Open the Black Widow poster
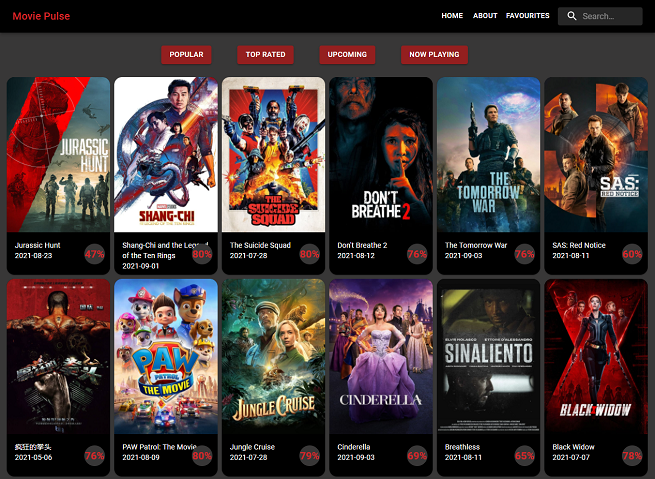The height and width of the screenshot is (479, 655). click(596, 357)
